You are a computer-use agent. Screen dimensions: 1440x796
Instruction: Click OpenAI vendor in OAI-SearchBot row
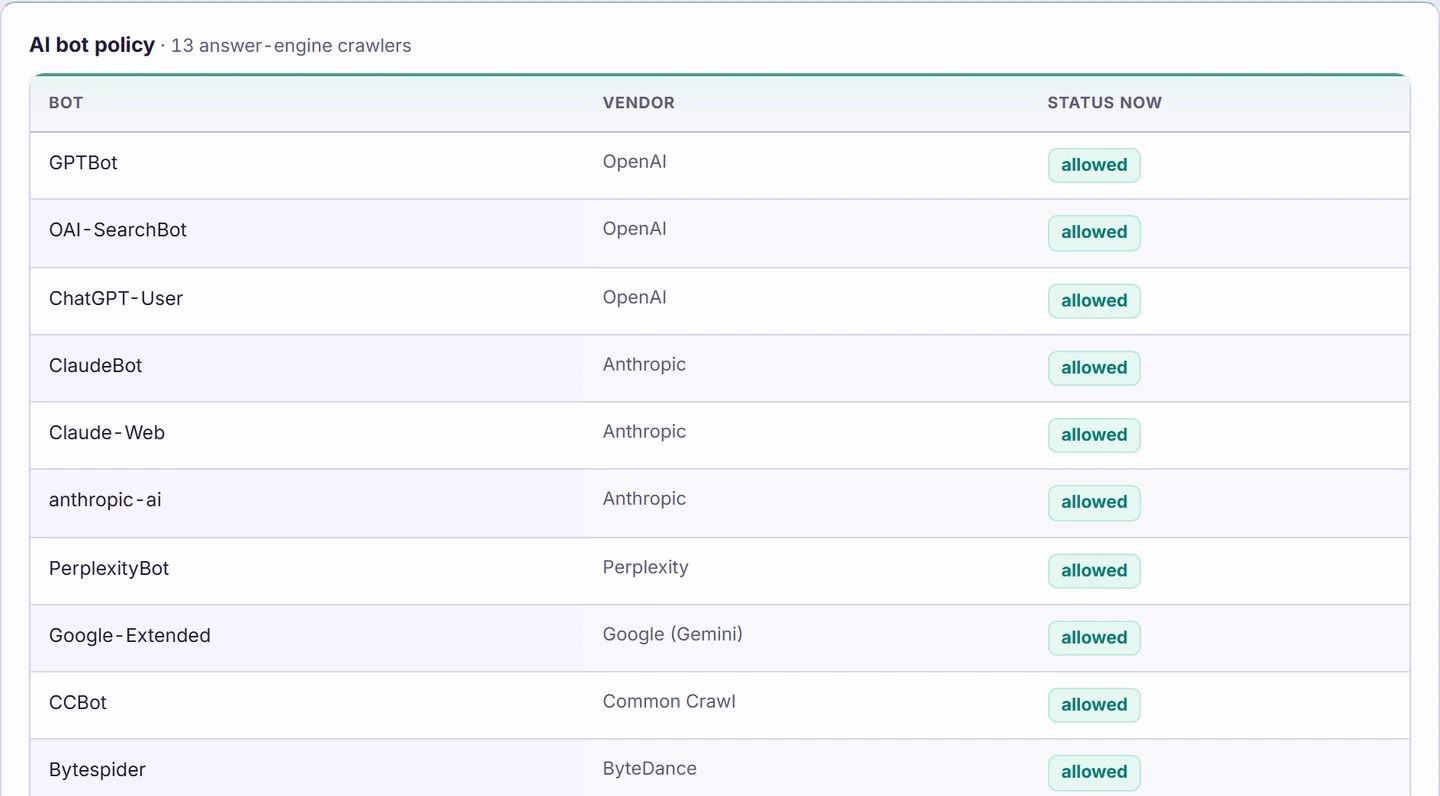point(634,229)
